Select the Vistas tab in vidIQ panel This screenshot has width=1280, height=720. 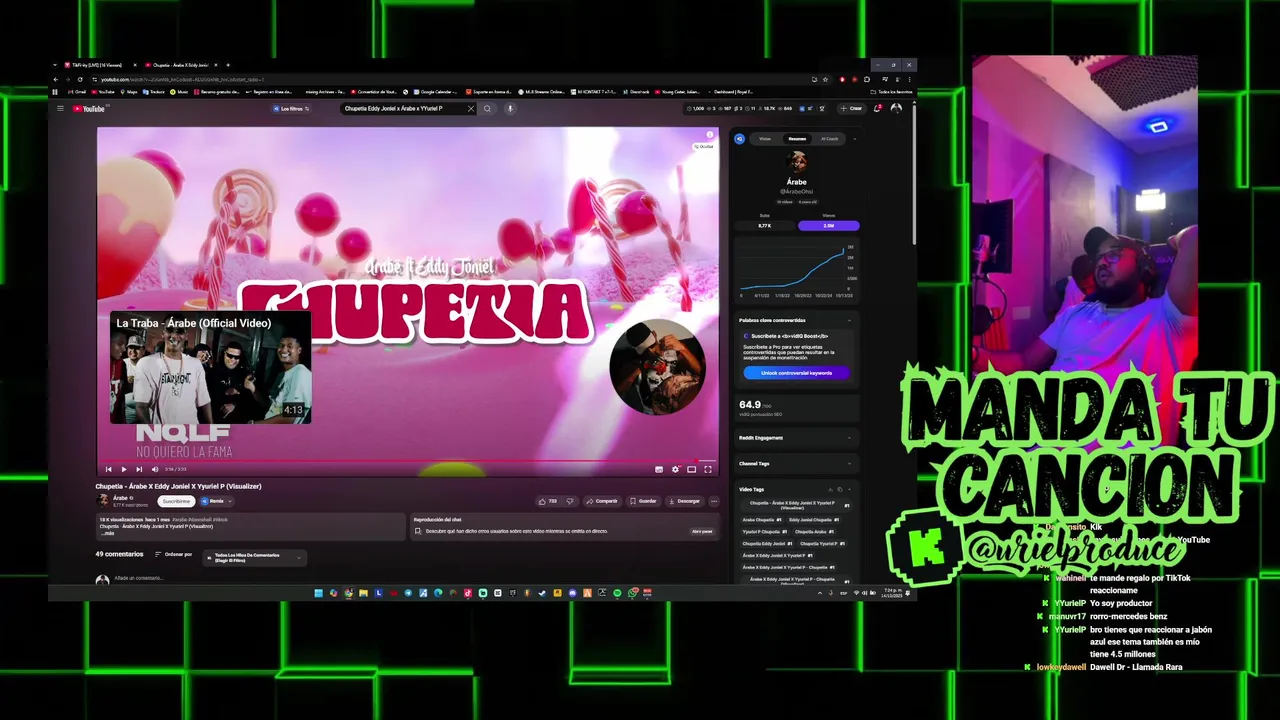pyautogui.click(x=765, y=139)
